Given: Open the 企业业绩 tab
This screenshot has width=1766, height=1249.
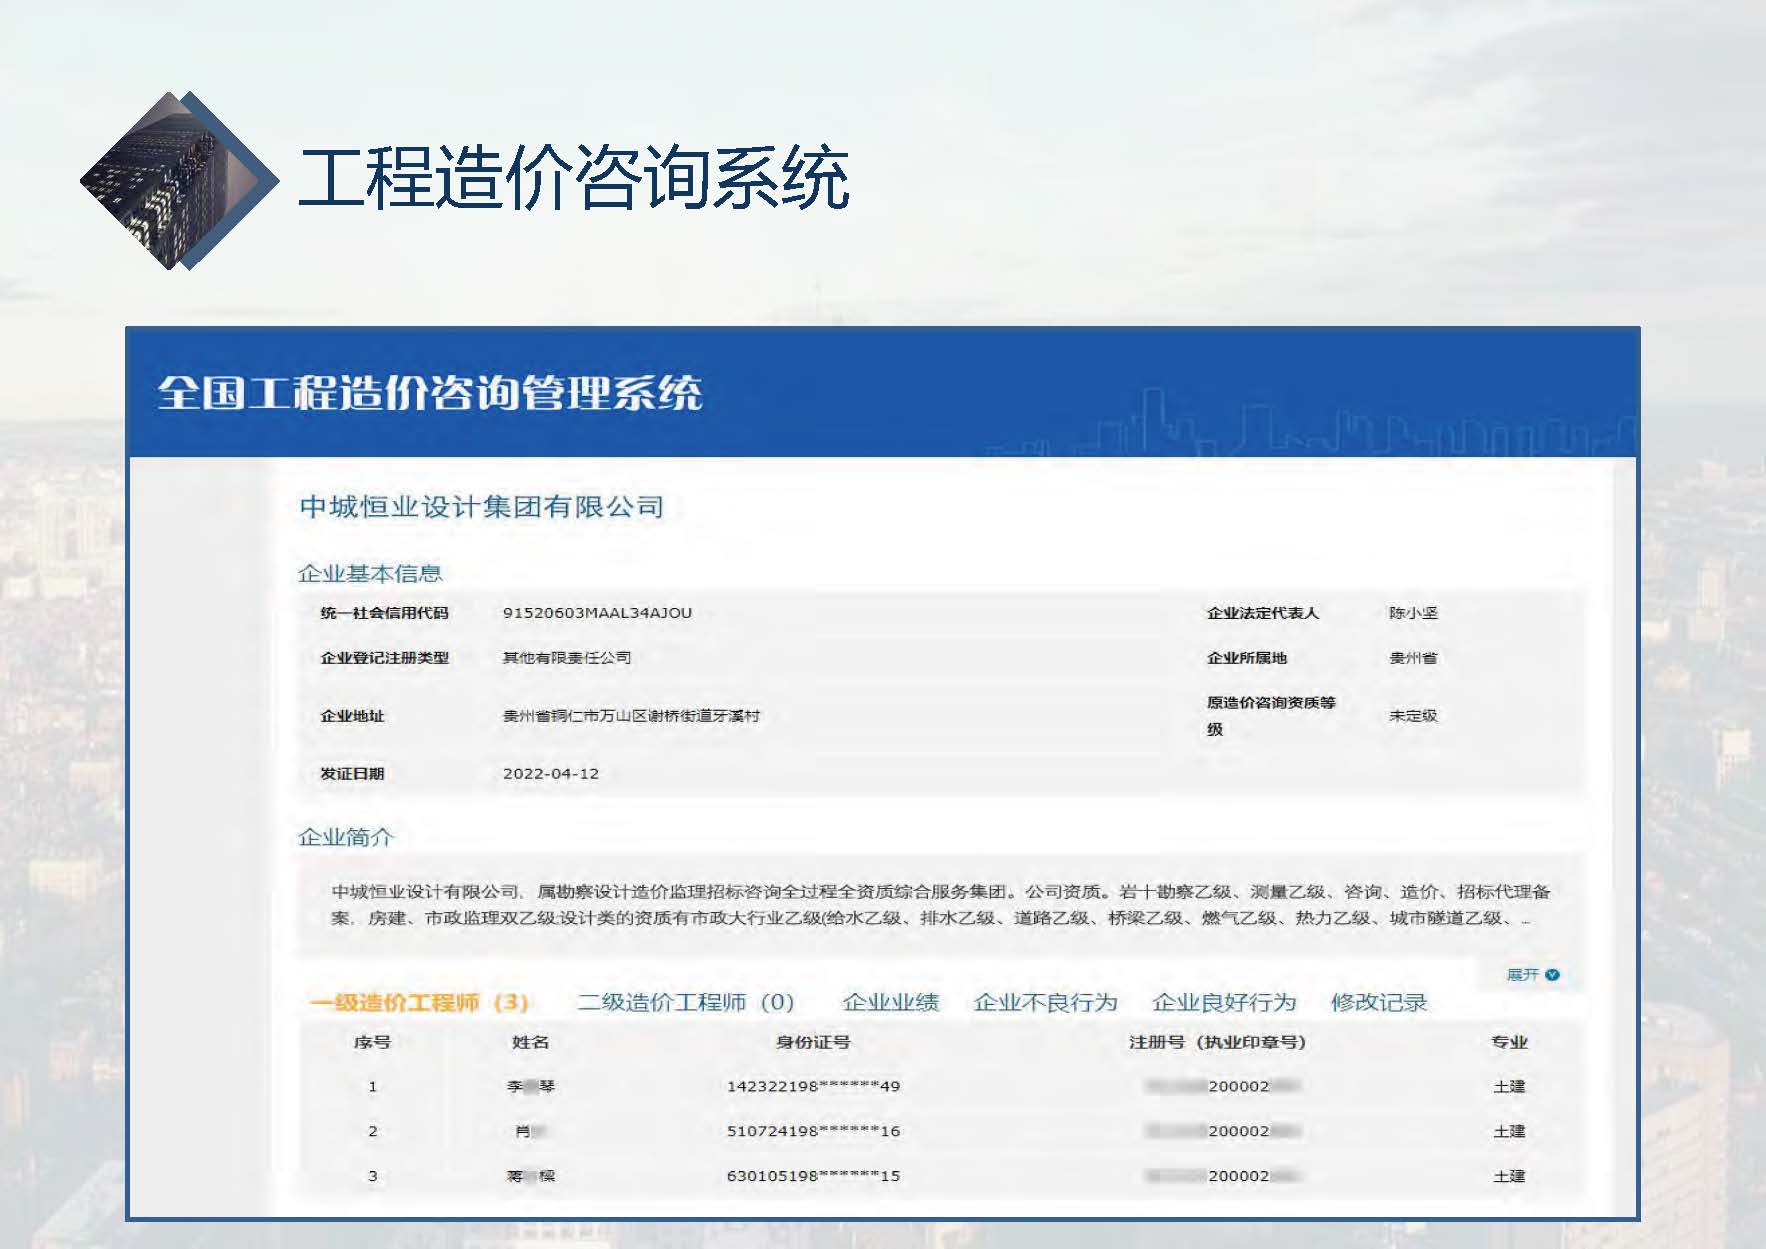Looking at the screenshot, I should (890, 1002).
